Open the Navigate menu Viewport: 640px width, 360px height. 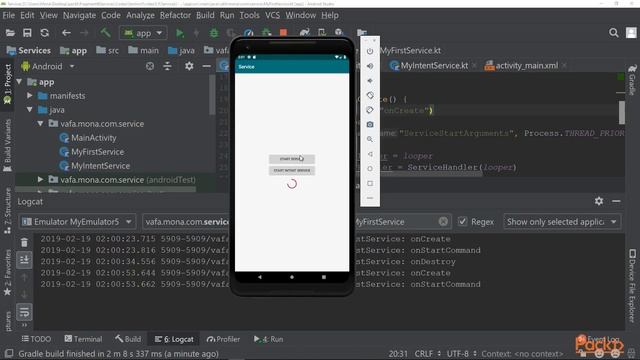[79, 15]
